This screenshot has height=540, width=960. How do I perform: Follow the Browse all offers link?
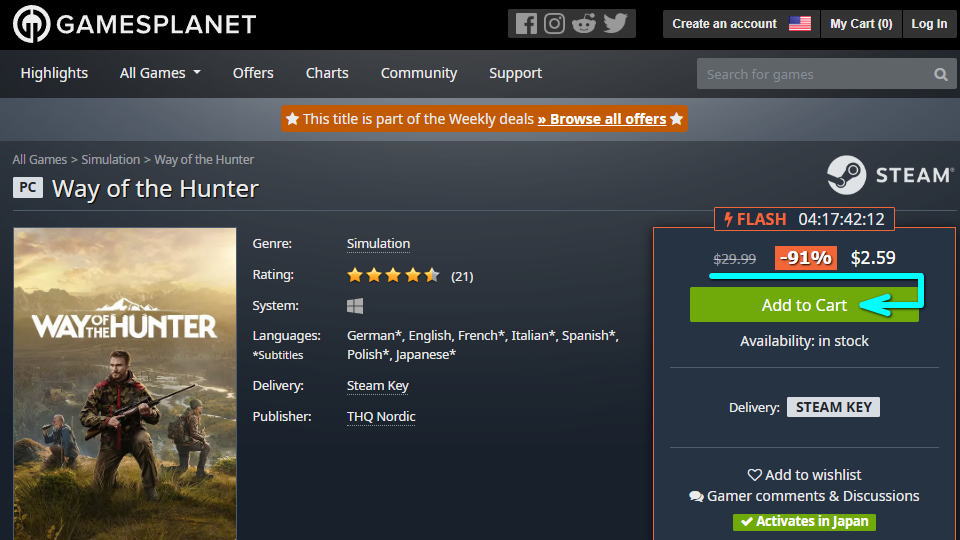pyautogui.click(x=602, y=119)
